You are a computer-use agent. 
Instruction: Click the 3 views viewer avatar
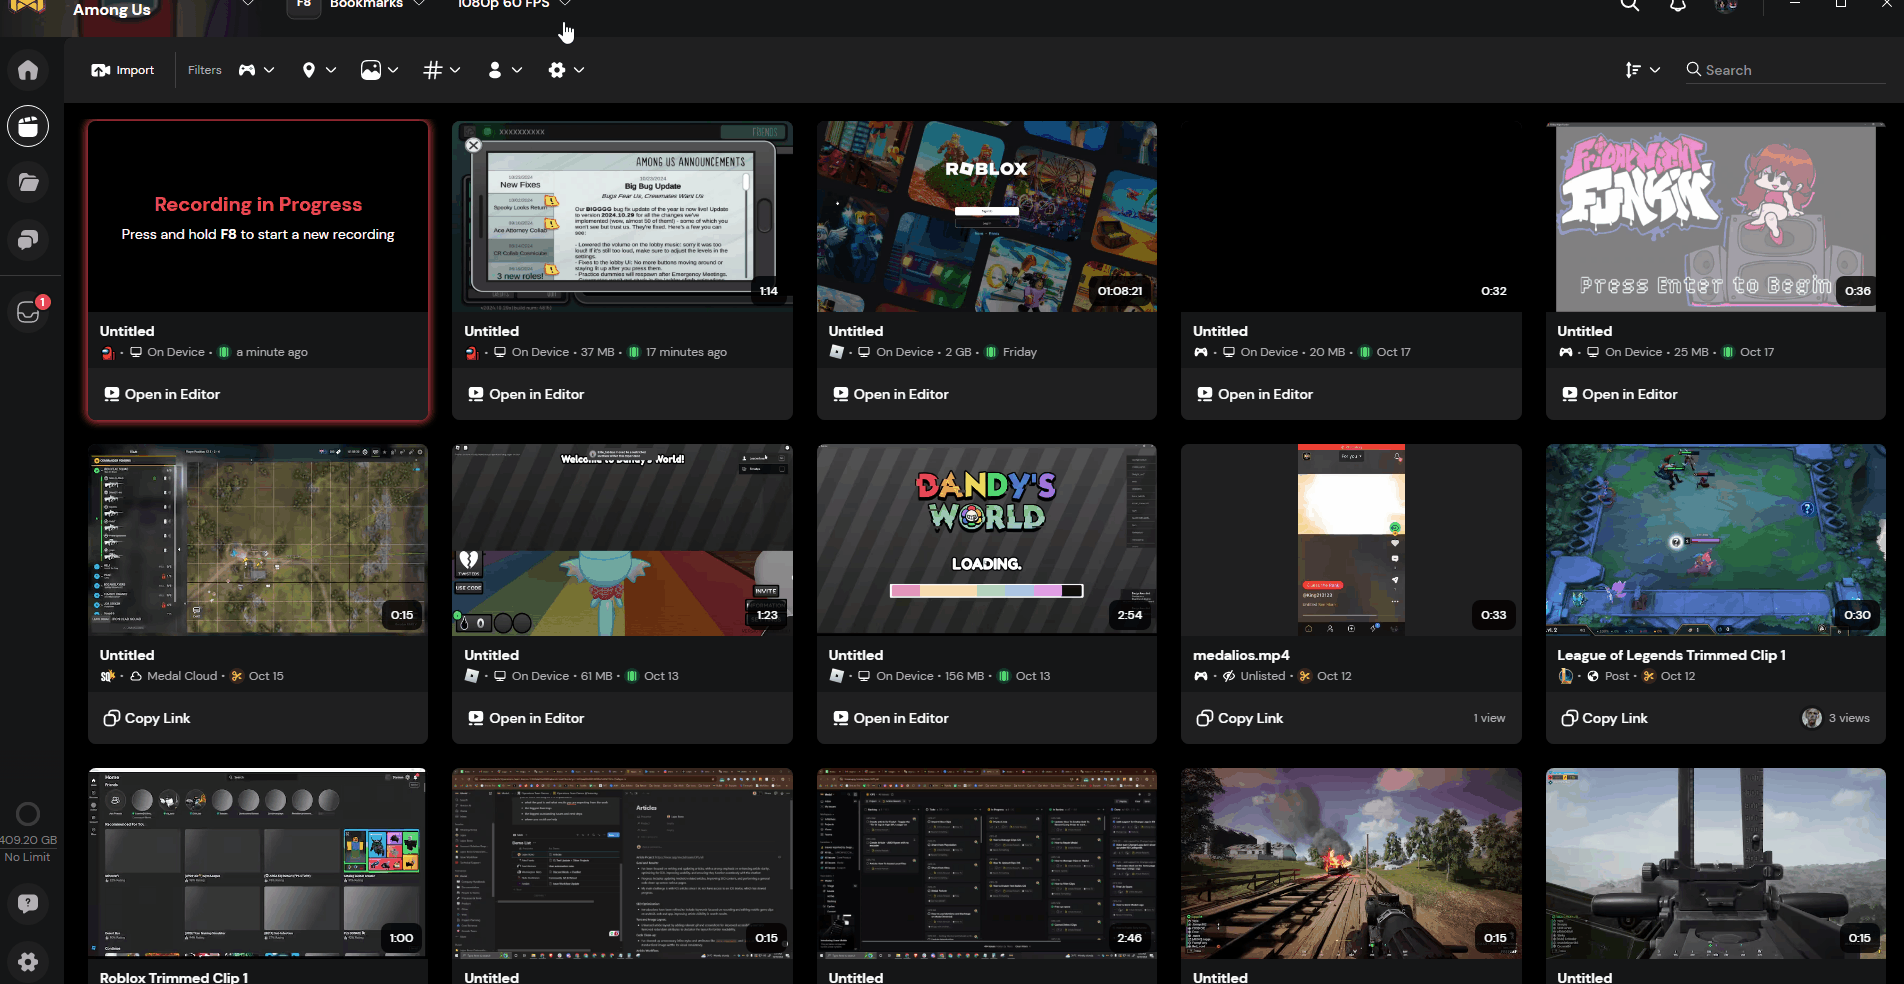(x=1811, y=718)
